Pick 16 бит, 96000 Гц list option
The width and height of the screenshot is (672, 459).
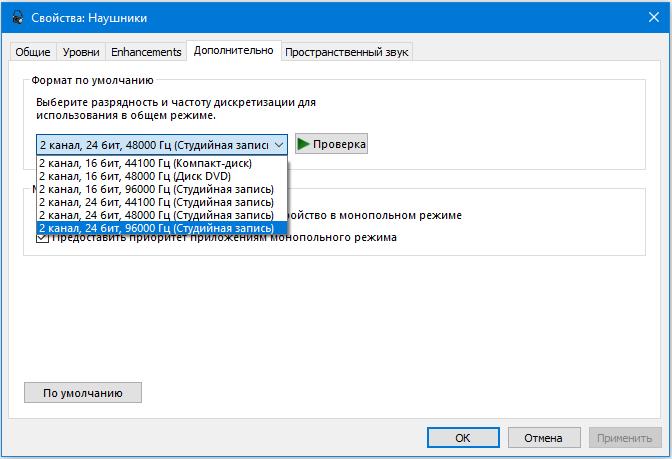(x=155, y=189)
